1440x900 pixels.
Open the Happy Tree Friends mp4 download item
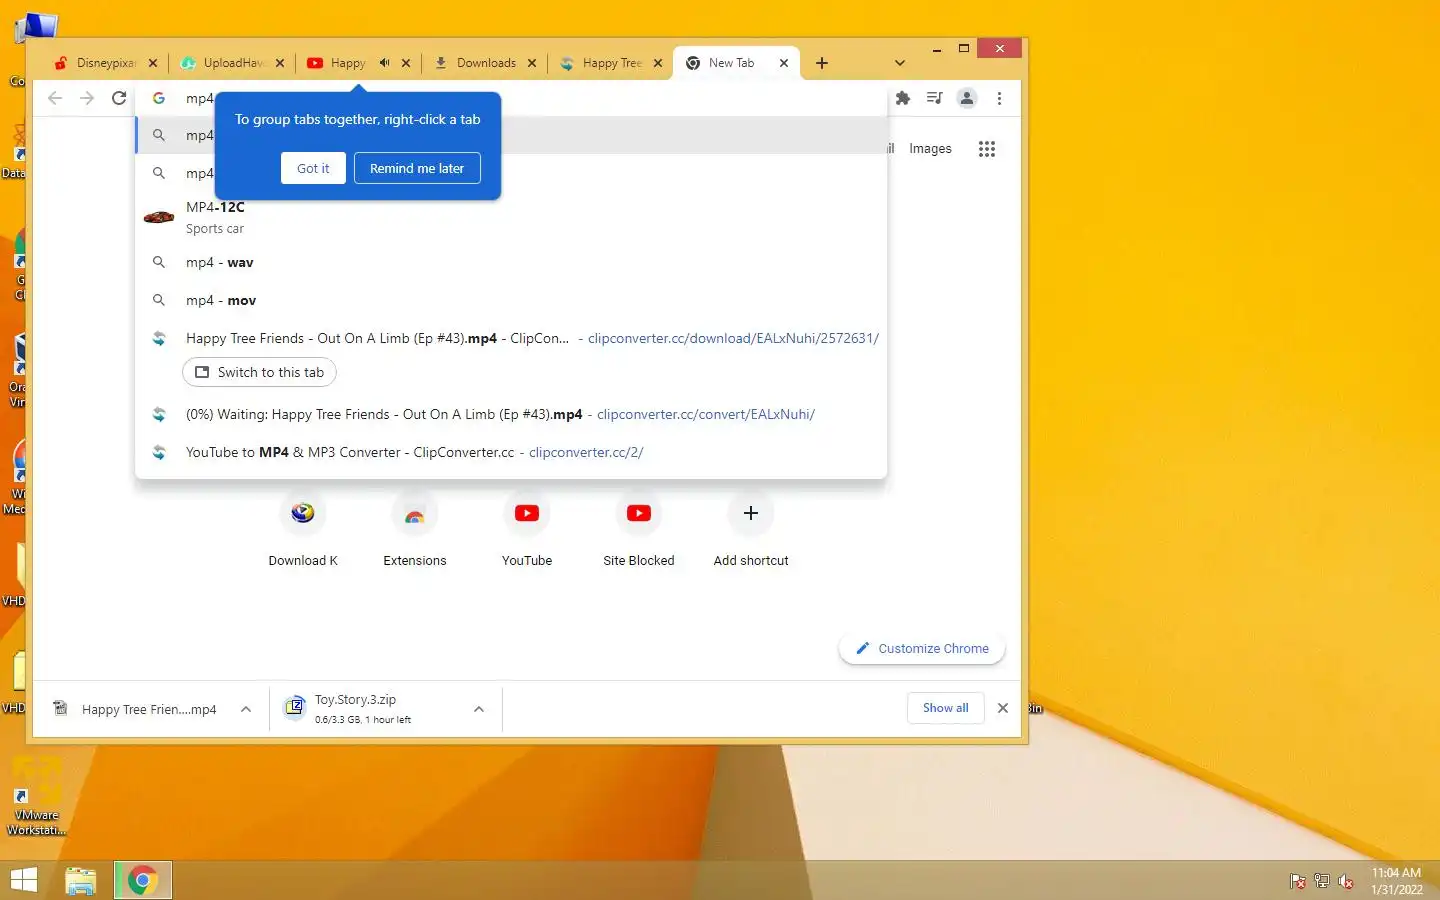click(x=135, y=709)
